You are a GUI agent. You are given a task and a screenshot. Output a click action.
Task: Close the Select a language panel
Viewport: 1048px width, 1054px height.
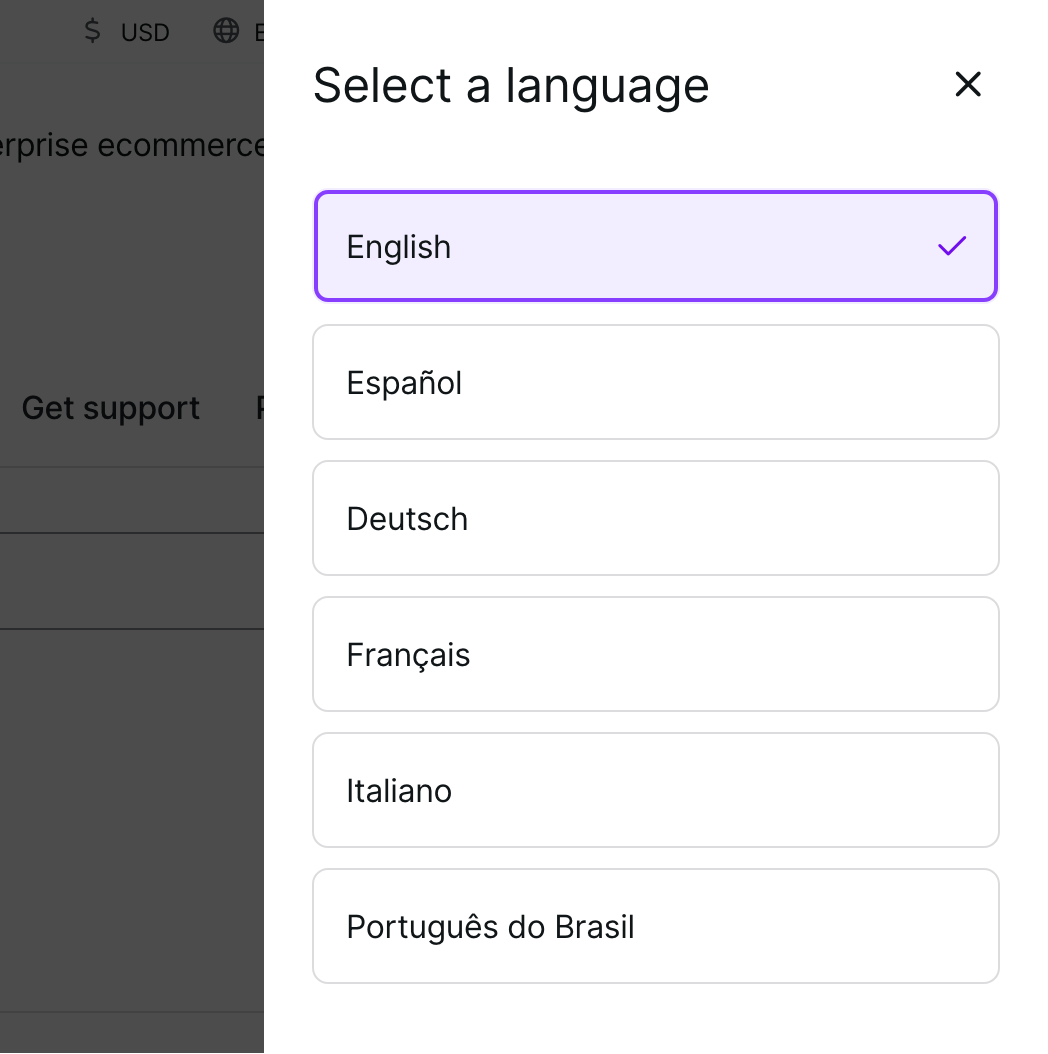pyautogui.click(x=968, y=85)
